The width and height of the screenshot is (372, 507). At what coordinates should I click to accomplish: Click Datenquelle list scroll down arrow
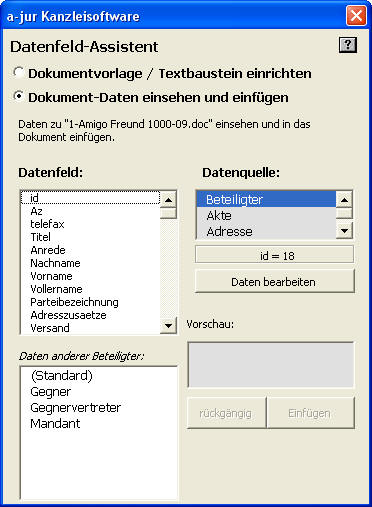(344, 230)
